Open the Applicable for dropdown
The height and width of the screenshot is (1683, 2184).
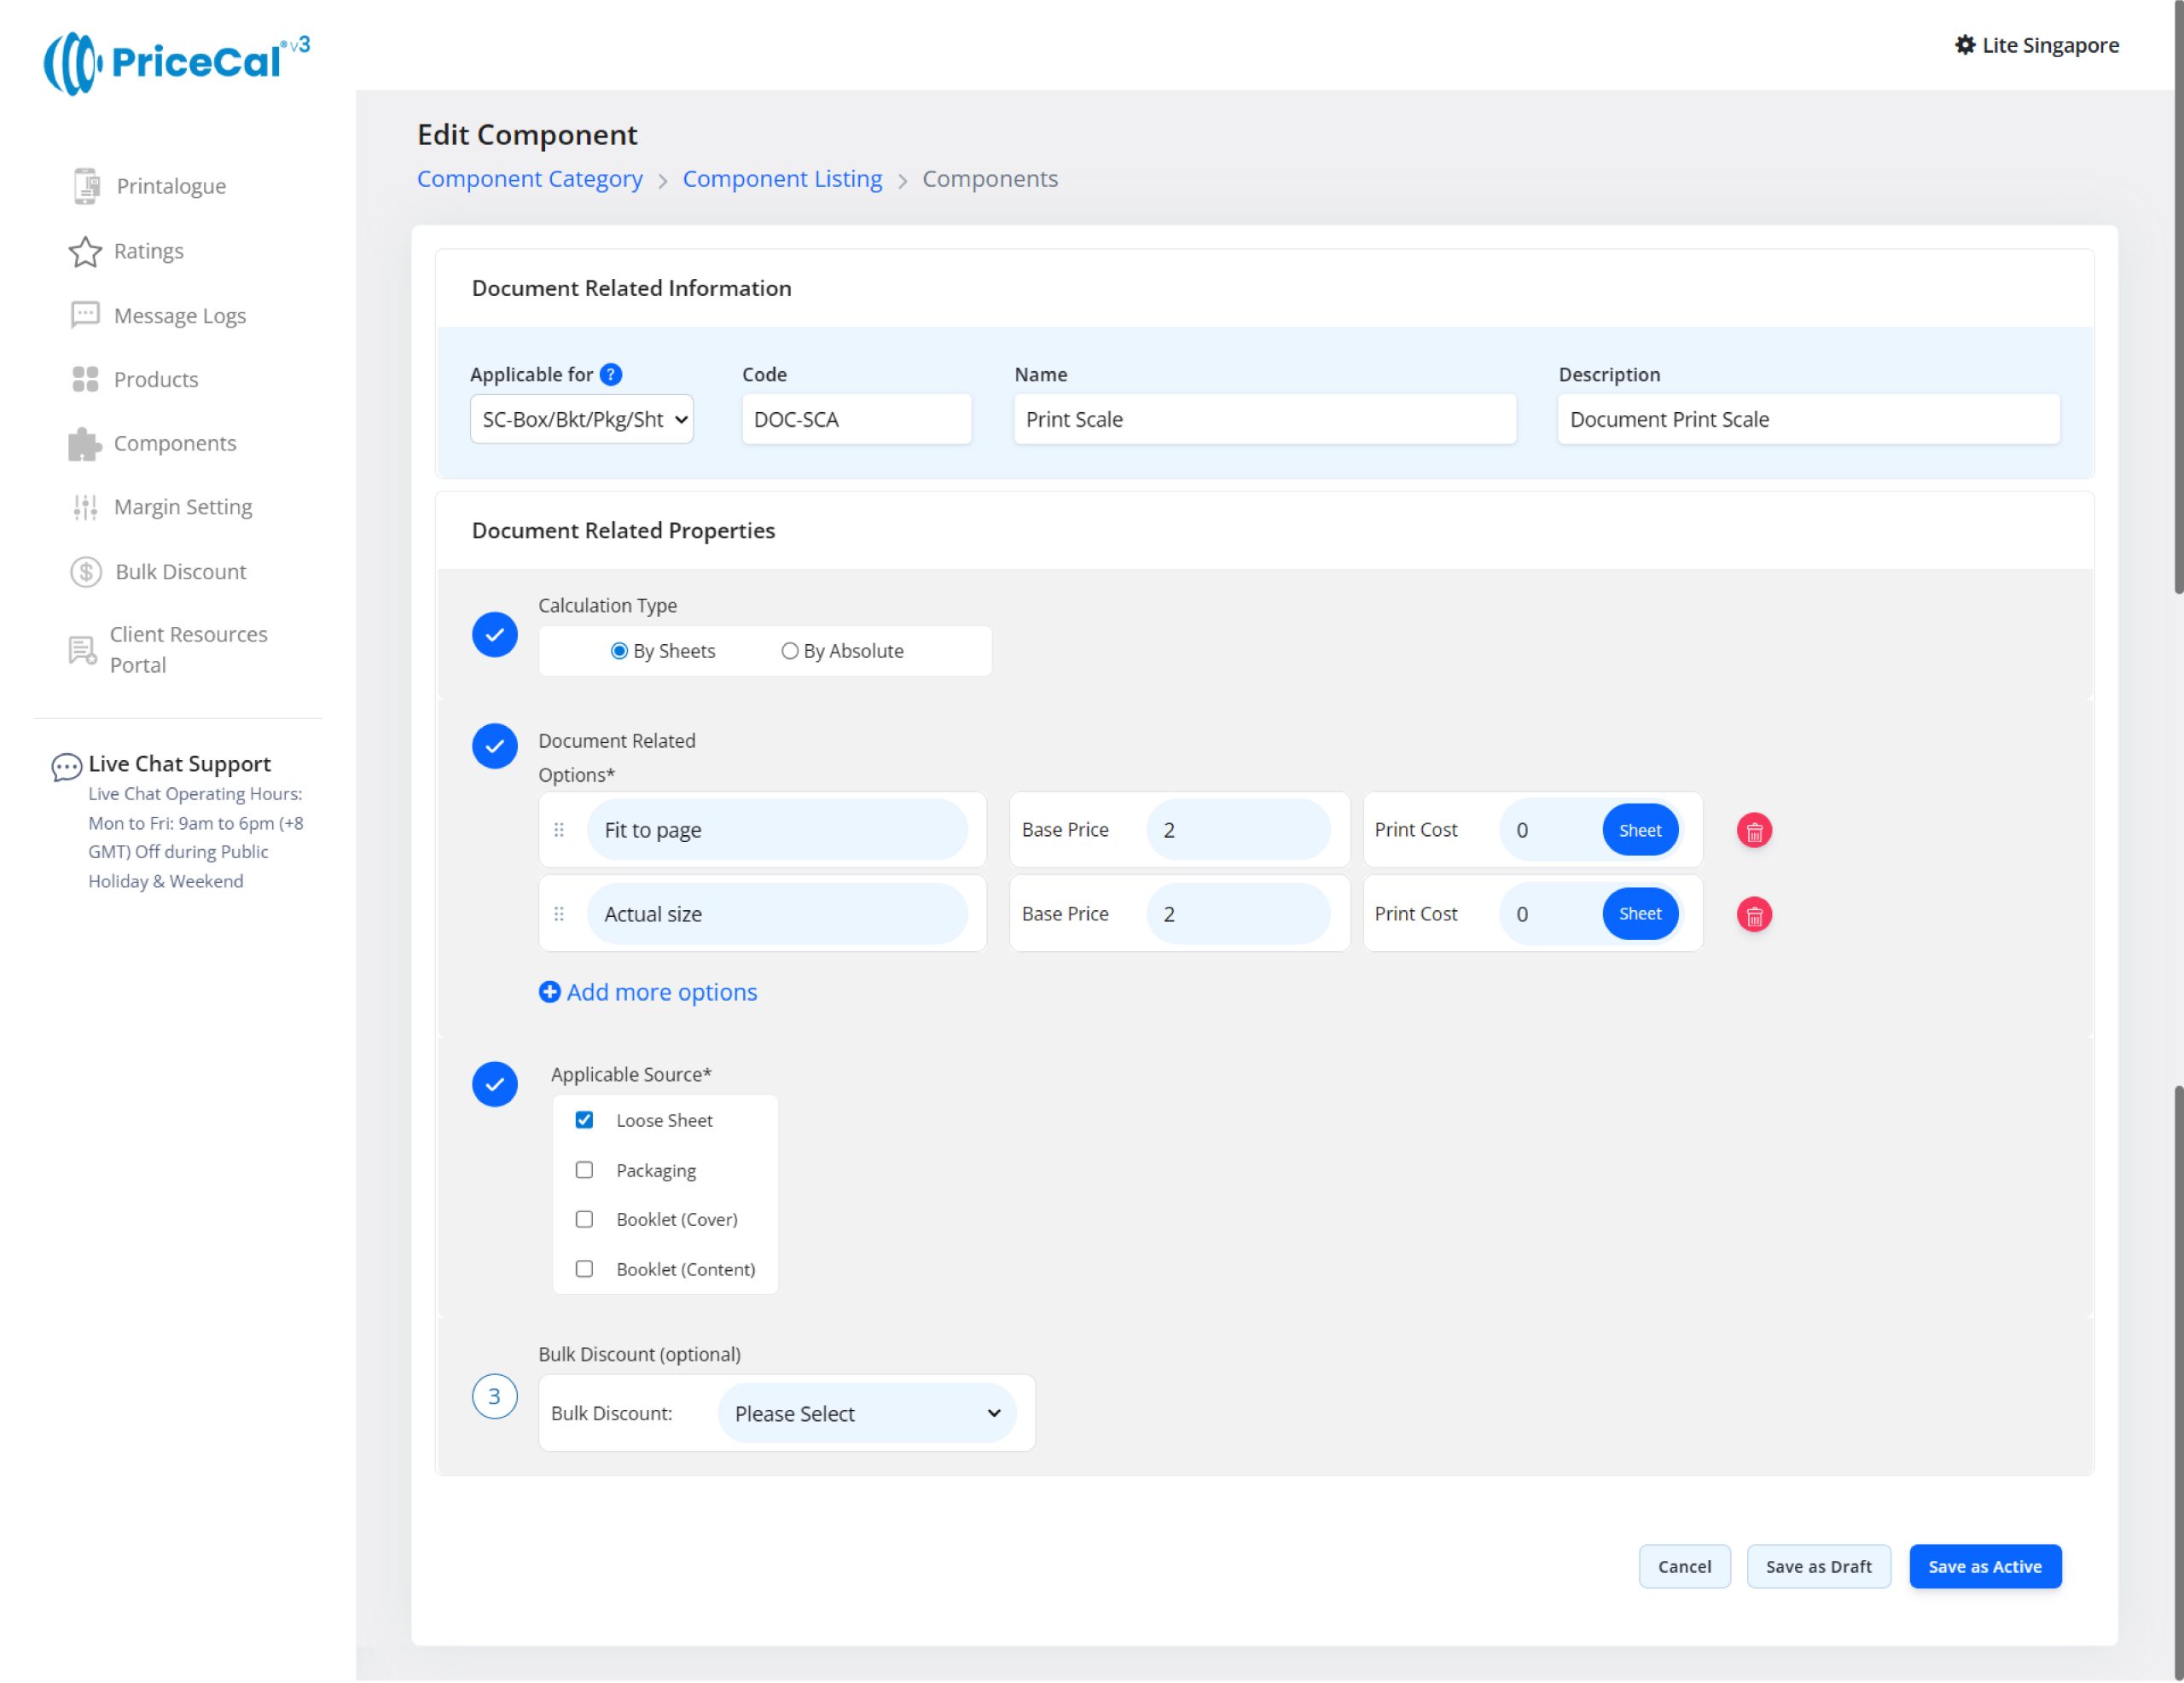pos(582,420)
